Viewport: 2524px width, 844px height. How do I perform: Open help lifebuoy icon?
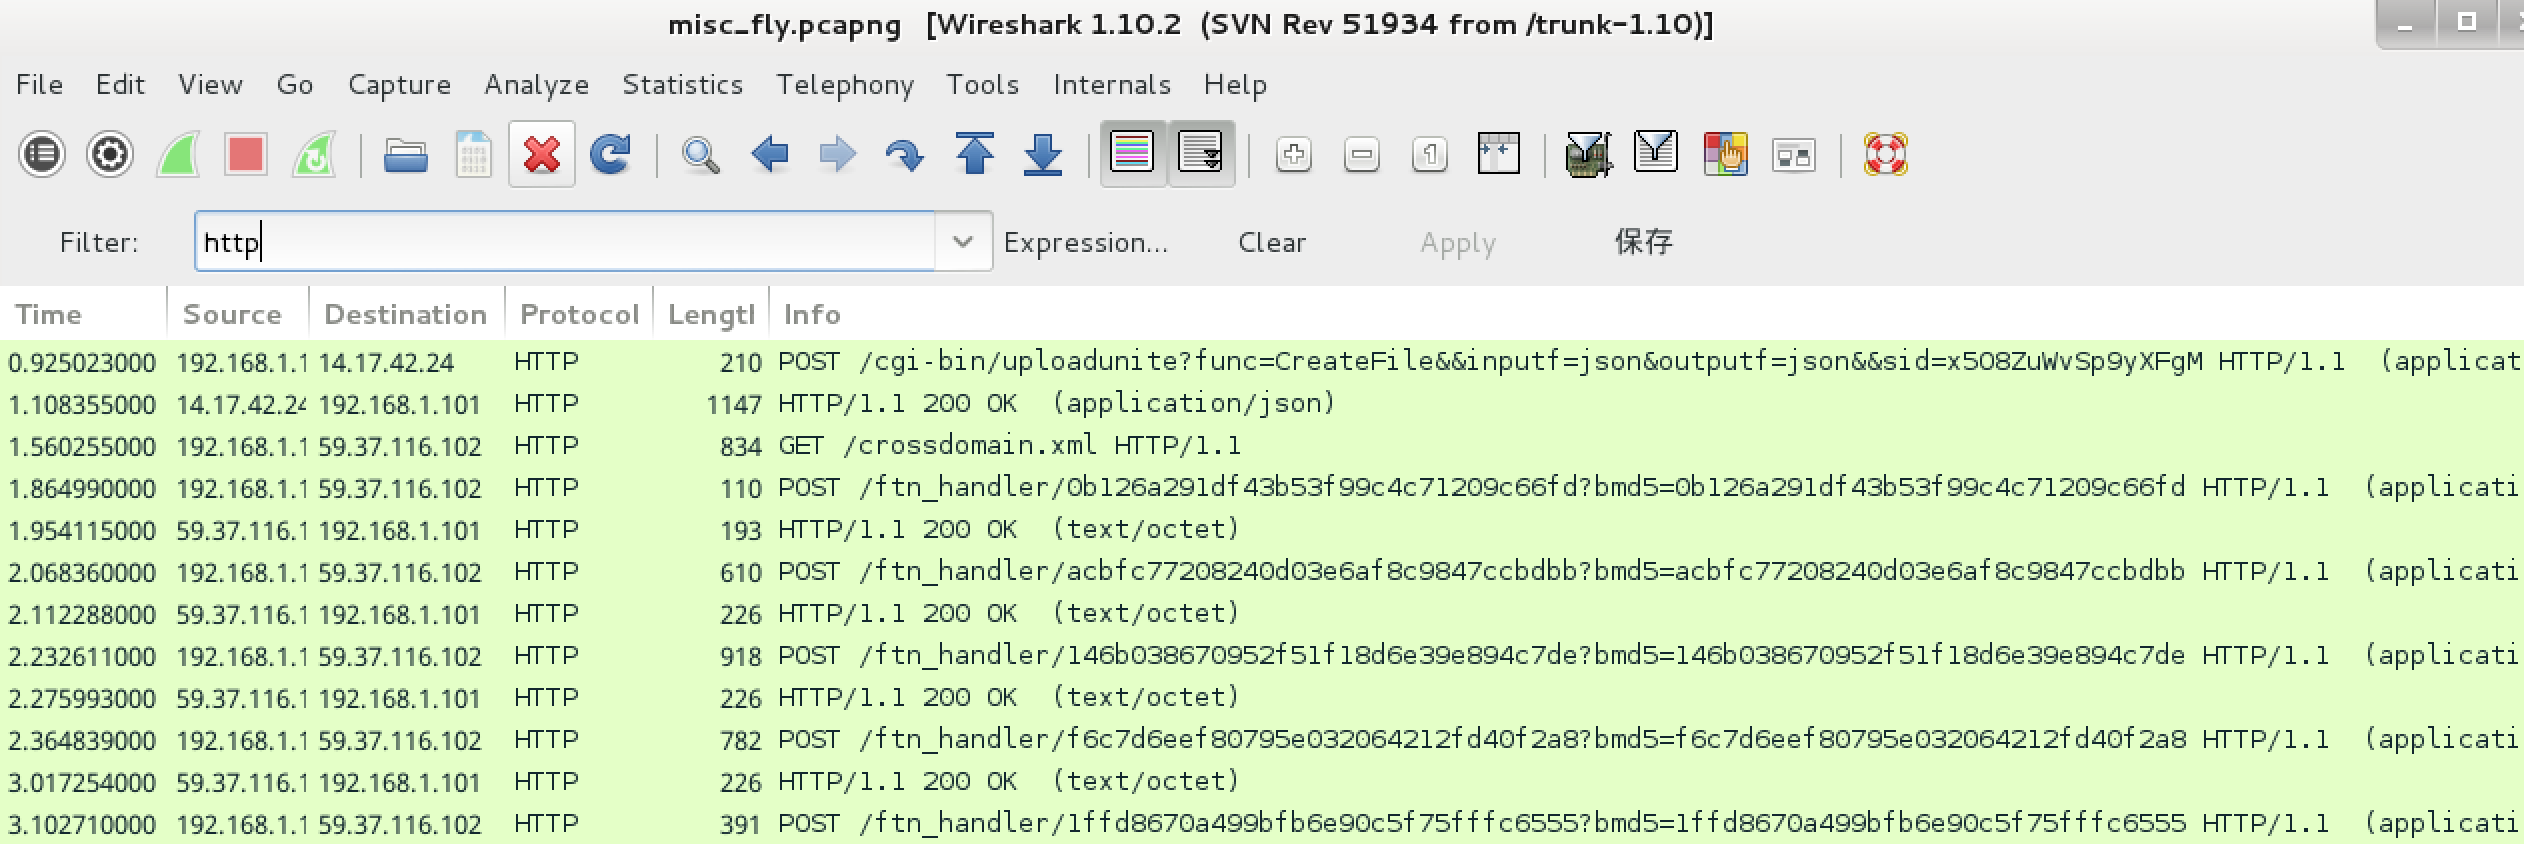(1885, 155)
